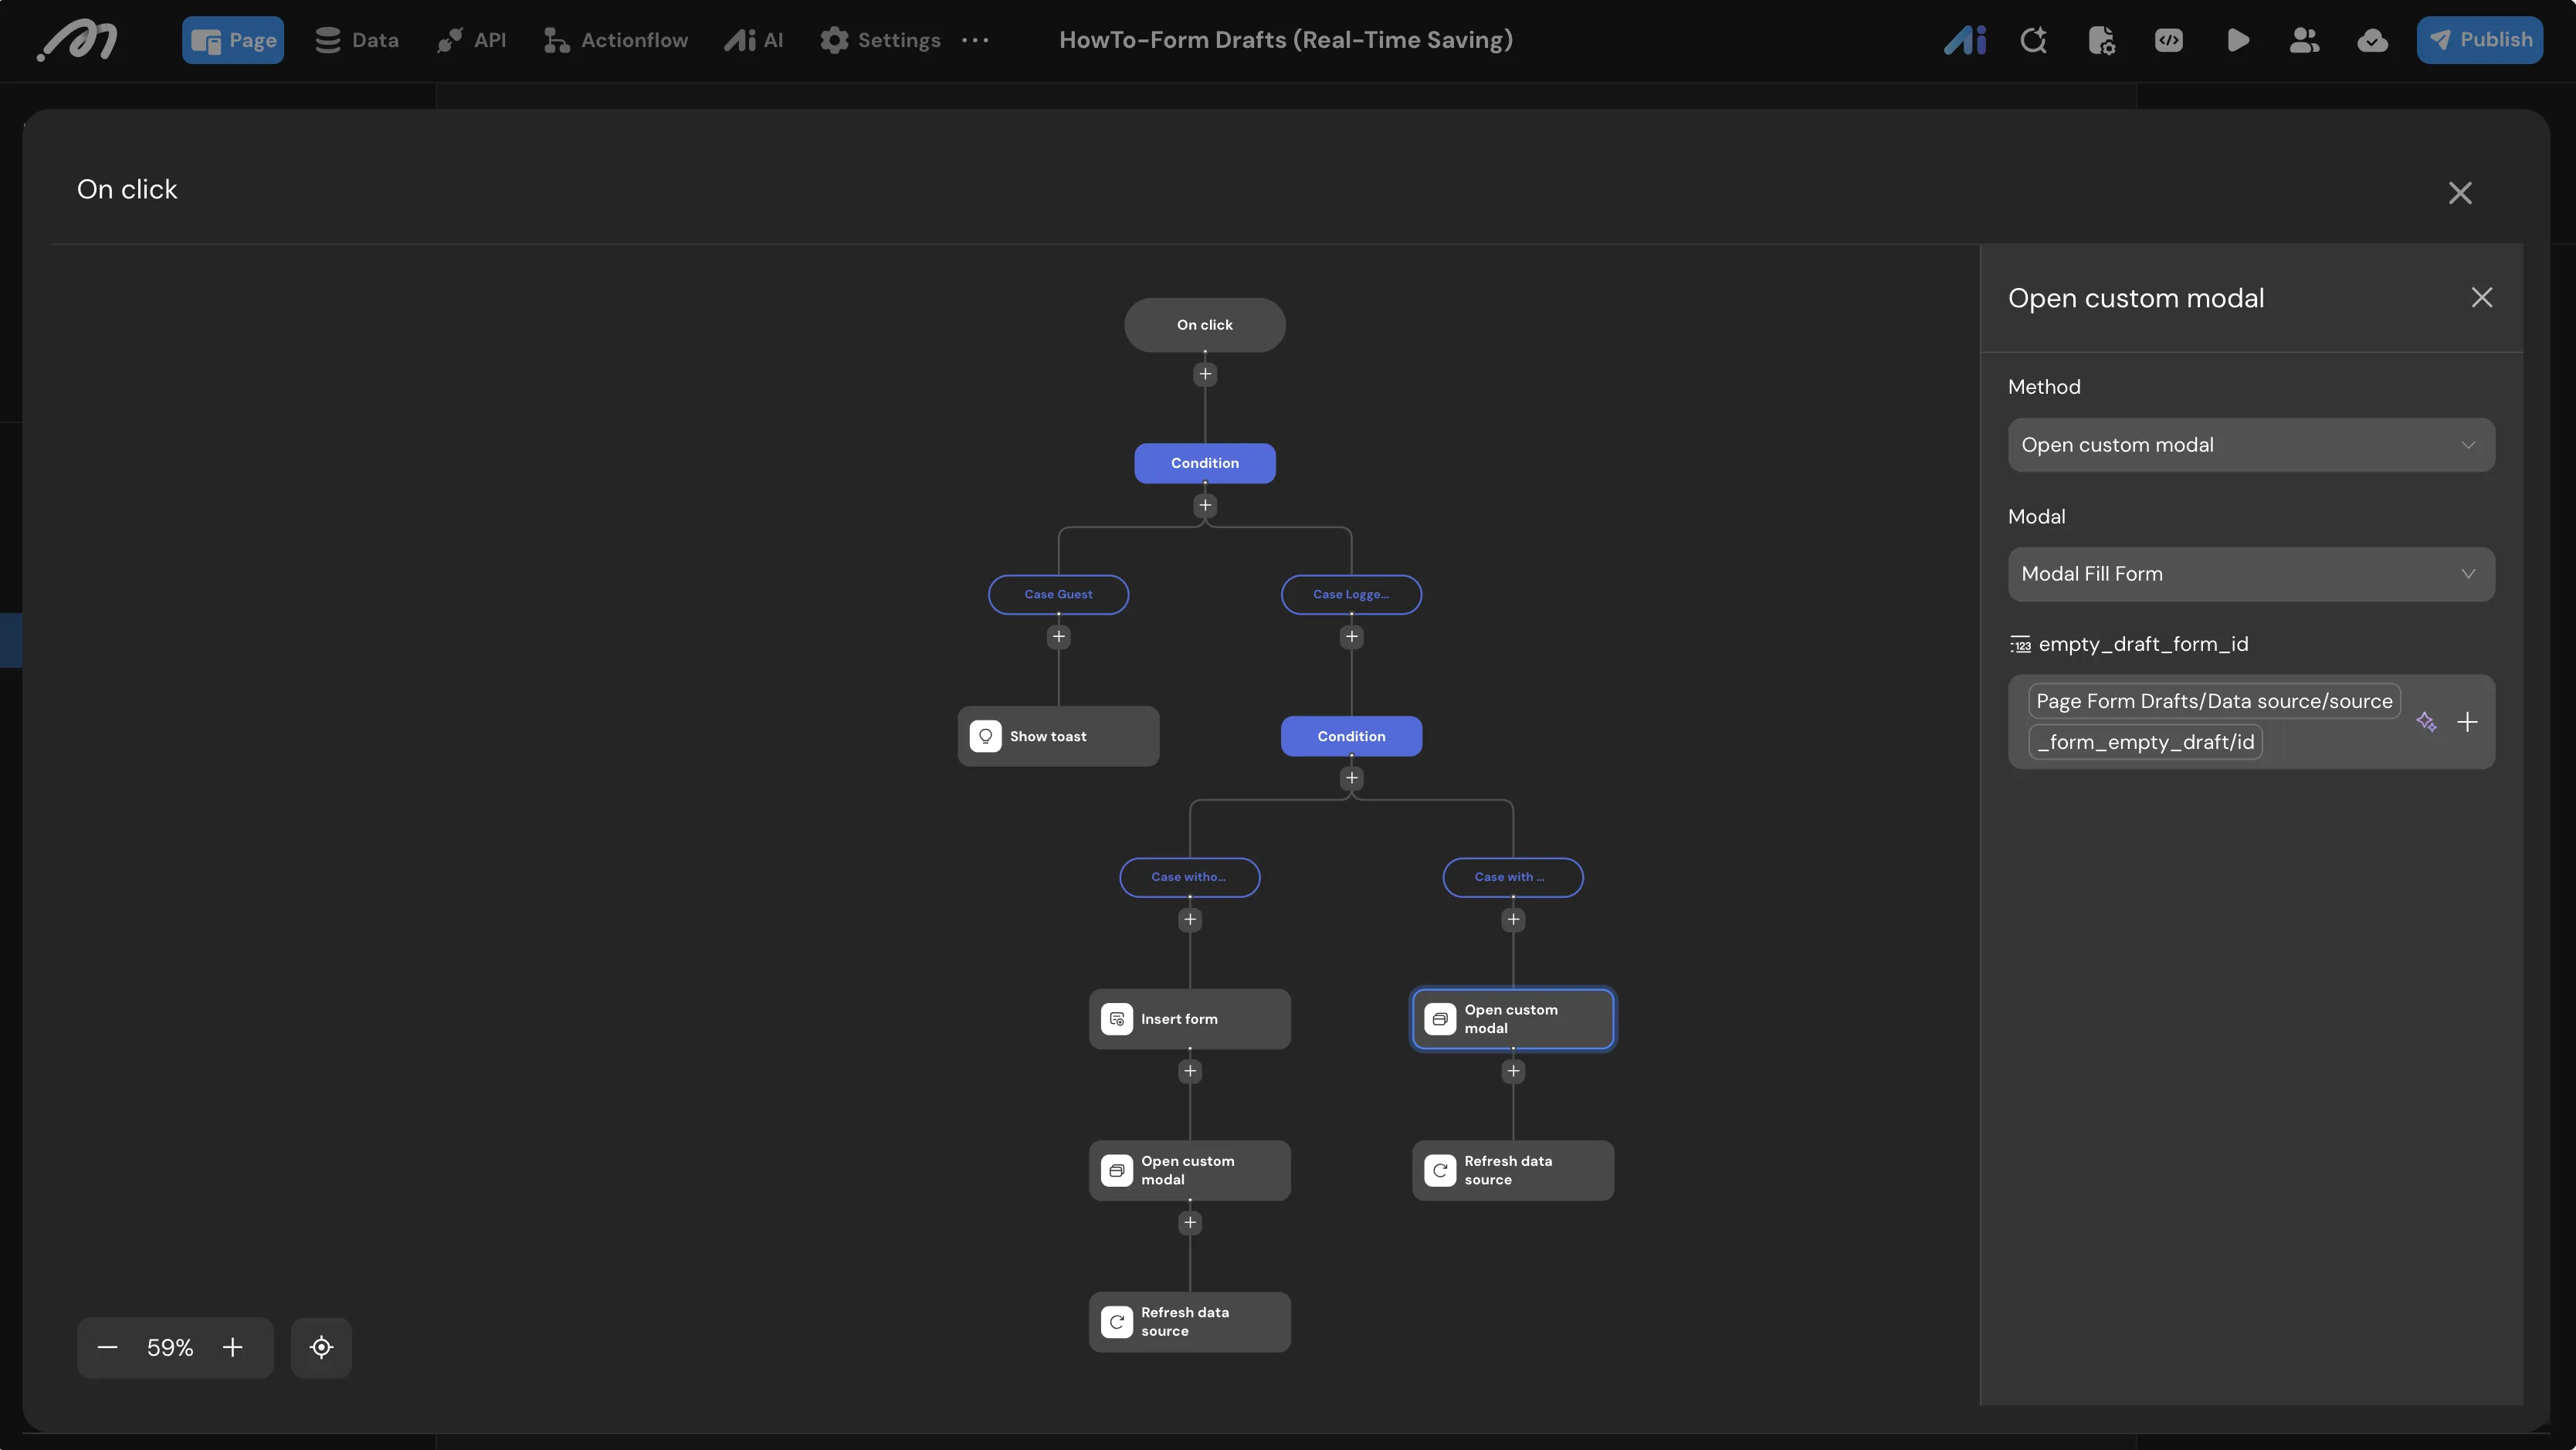The width and height of the screenshot is (2576, 1450).
Task: Click the Momen logo in the top bar
Action: [x=78, y=40]
